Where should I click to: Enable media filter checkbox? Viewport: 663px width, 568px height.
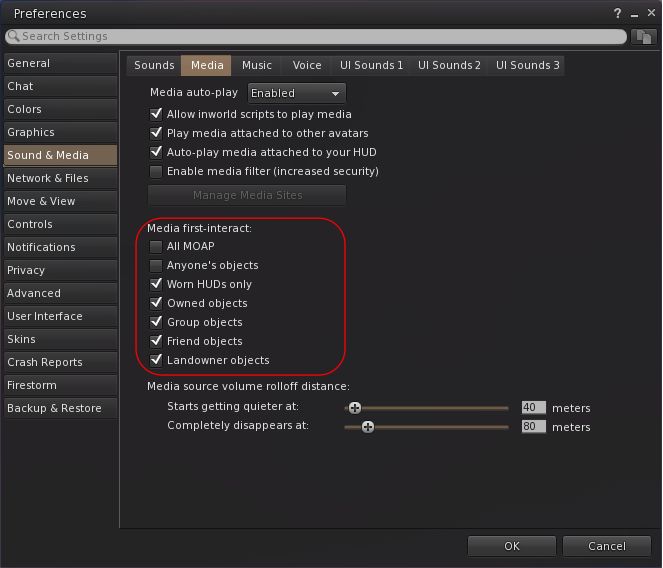(x=156, y=171)
